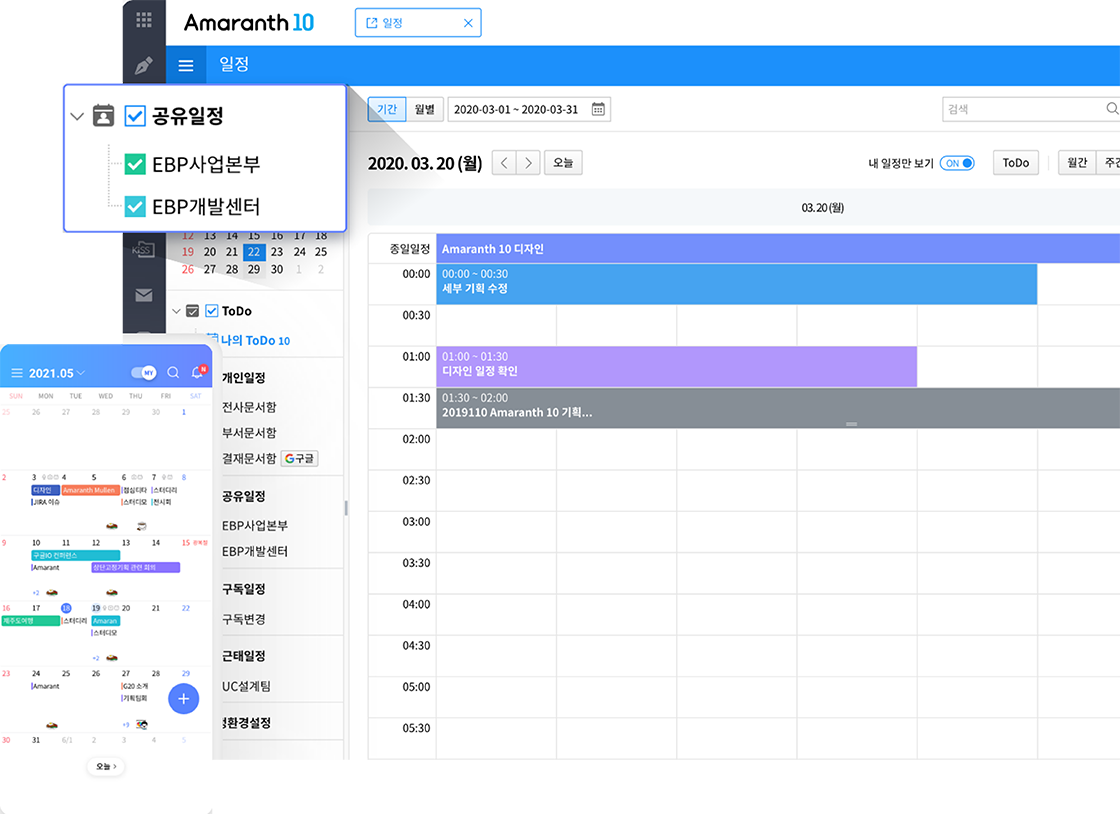Switch to 월간 view

pos(1077,163)
